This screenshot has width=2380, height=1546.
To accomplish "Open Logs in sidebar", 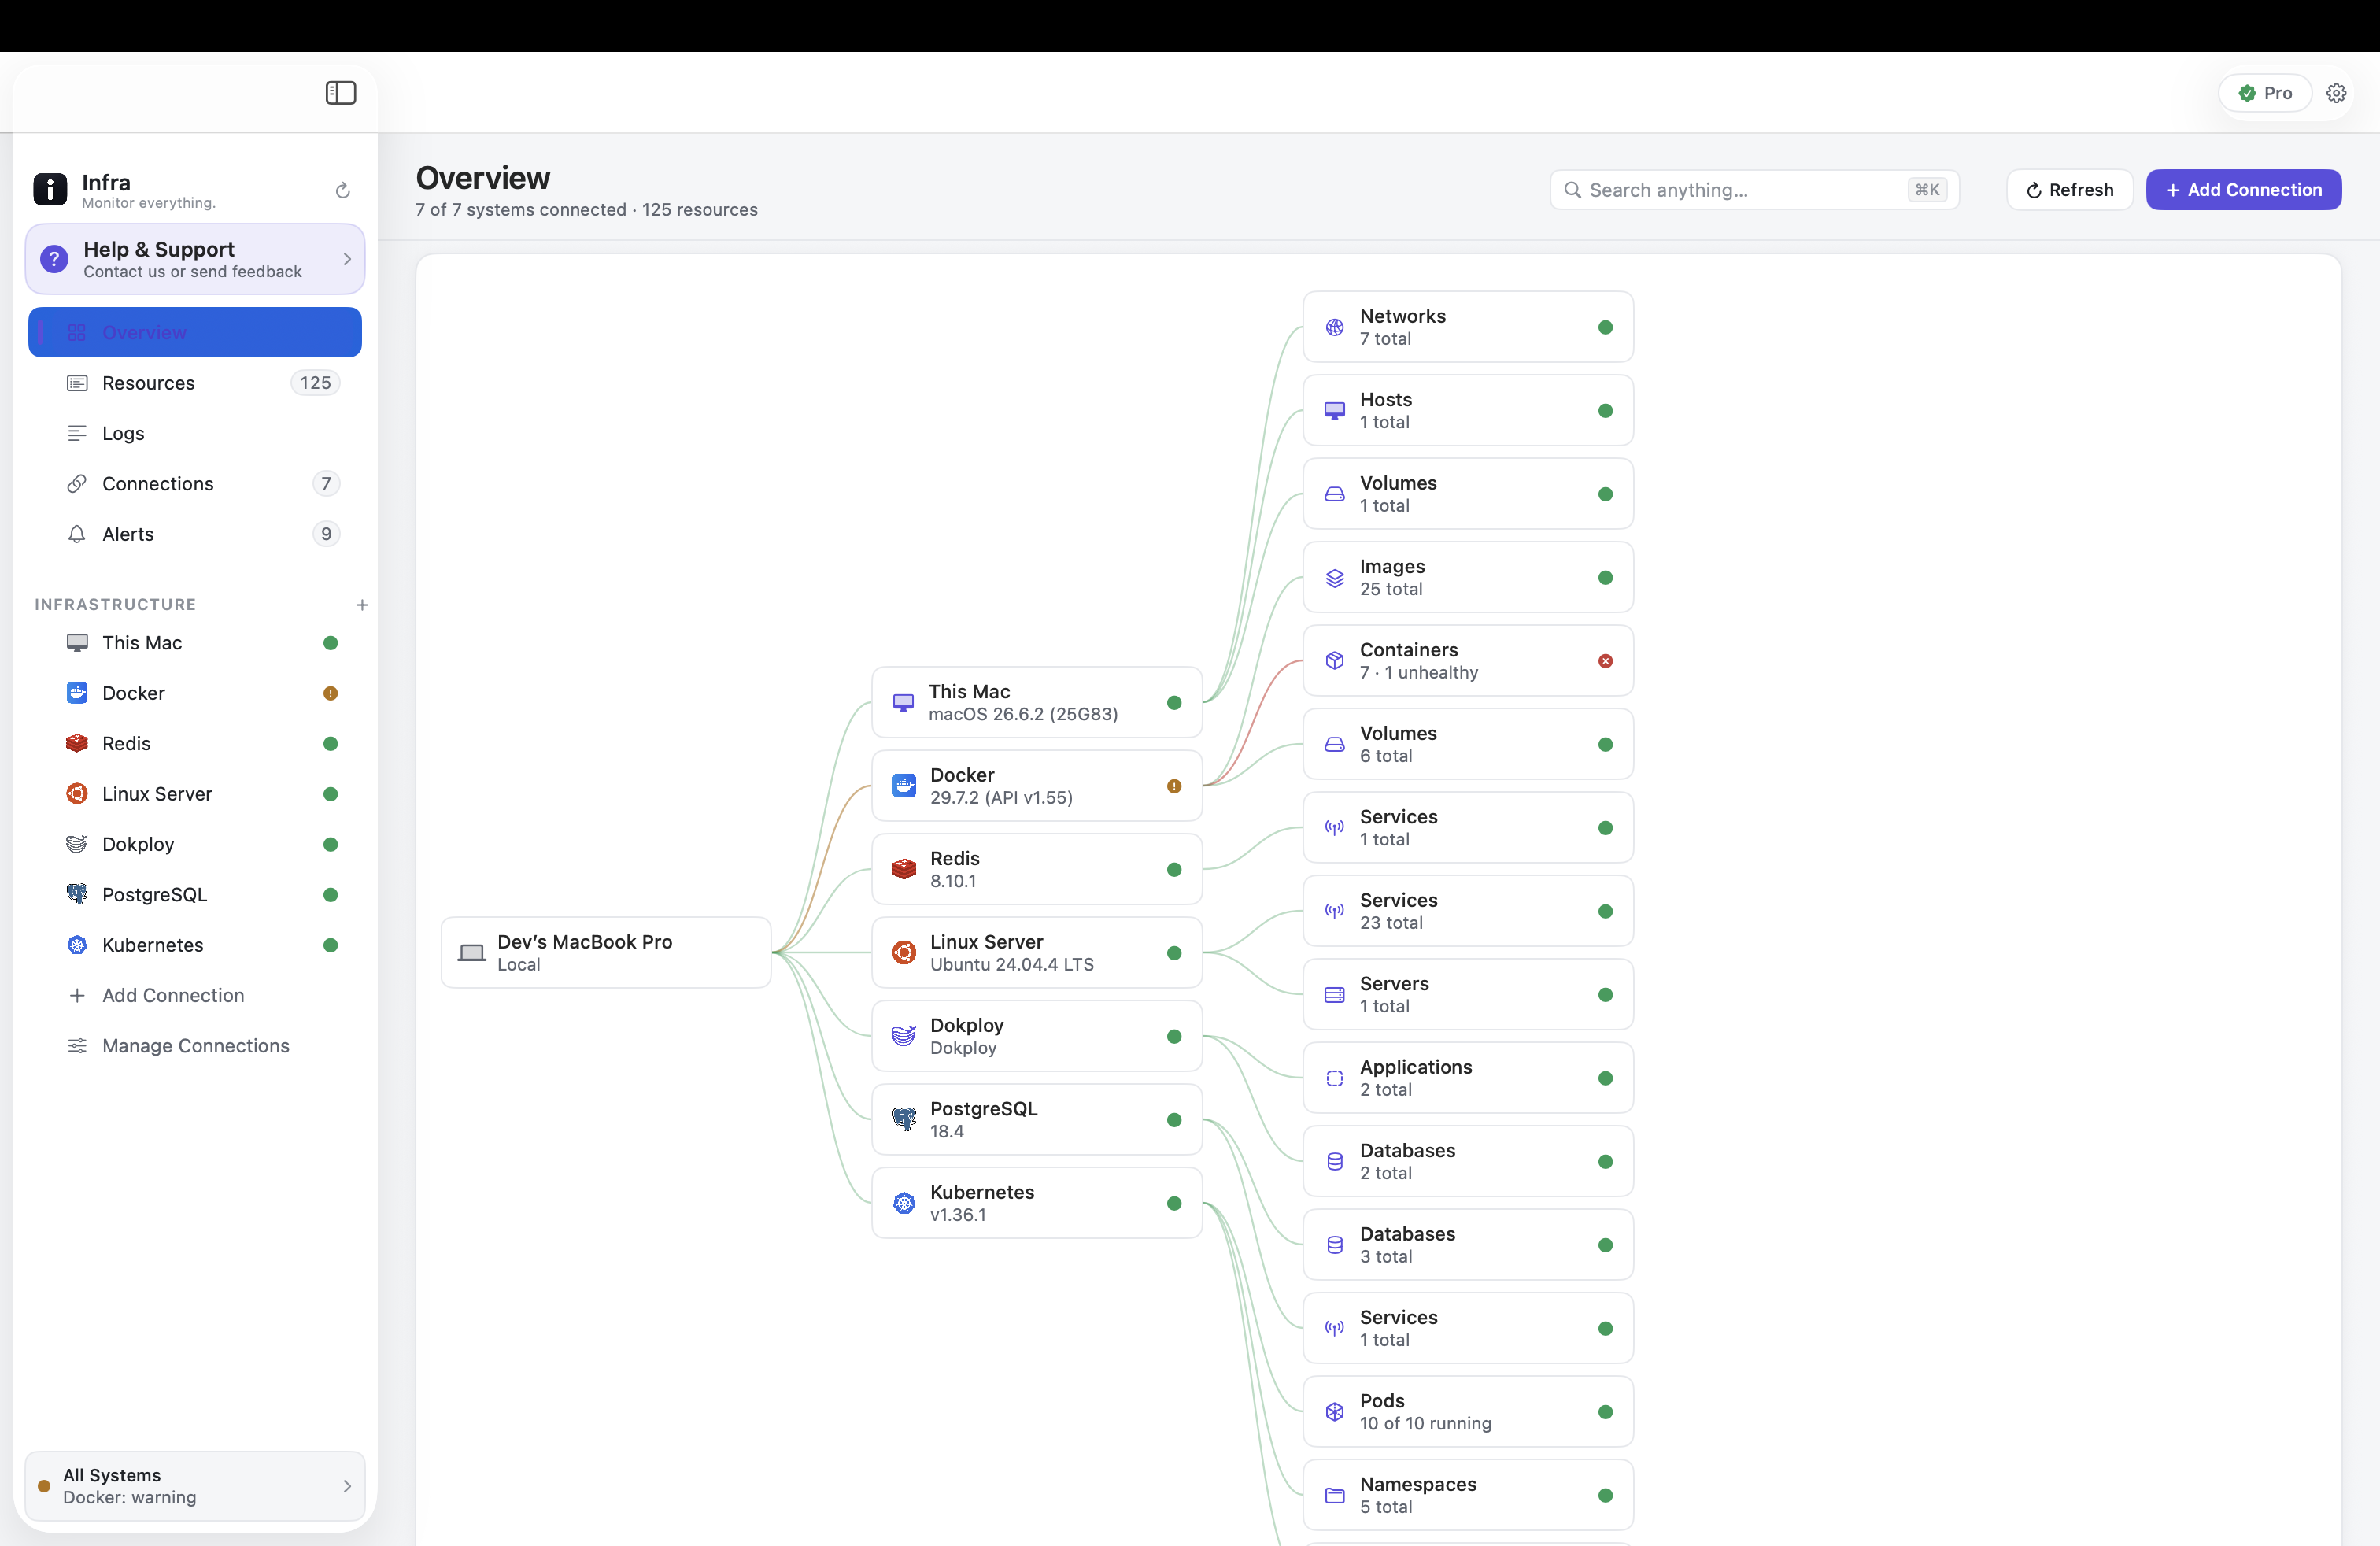I will point(195,433).
